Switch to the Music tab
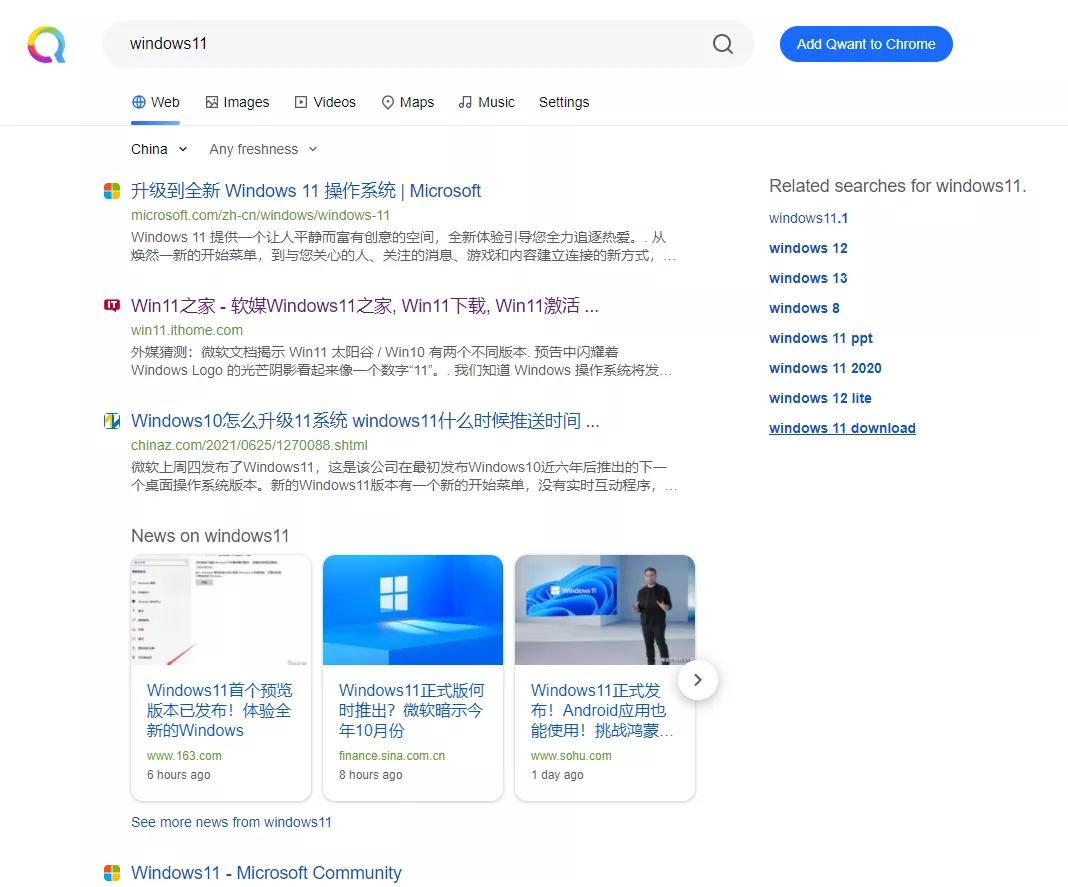This screenshot has height=887, width=1068. pos(495,101)
